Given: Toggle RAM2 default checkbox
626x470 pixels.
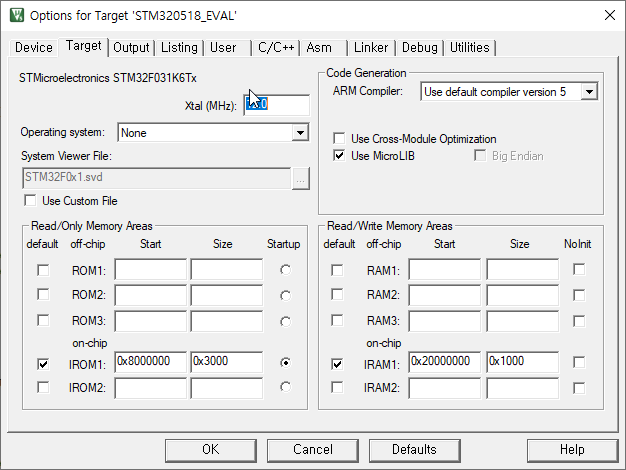Looking at the screenshot, I should tap(337, 294).
